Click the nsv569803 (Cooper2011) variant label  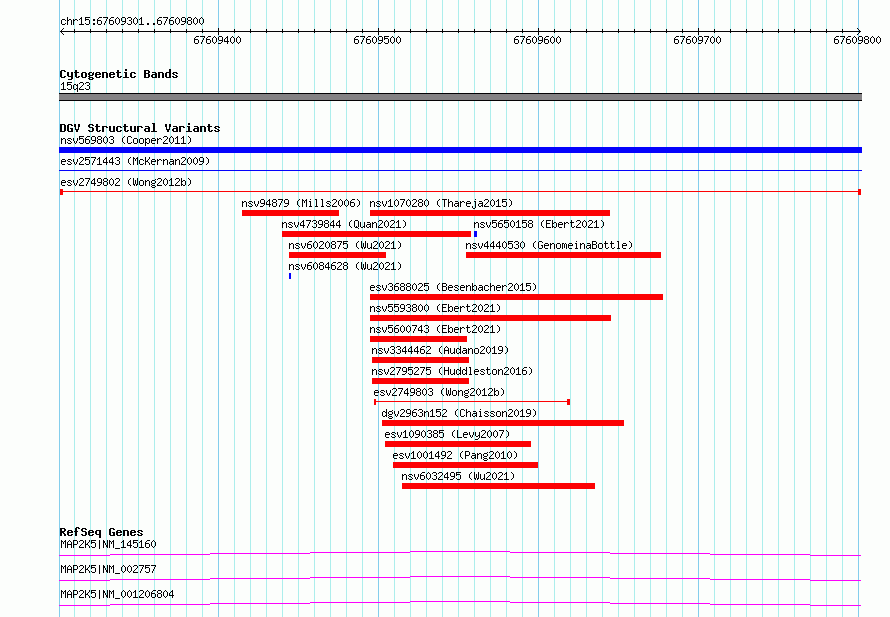pos(126,140)
